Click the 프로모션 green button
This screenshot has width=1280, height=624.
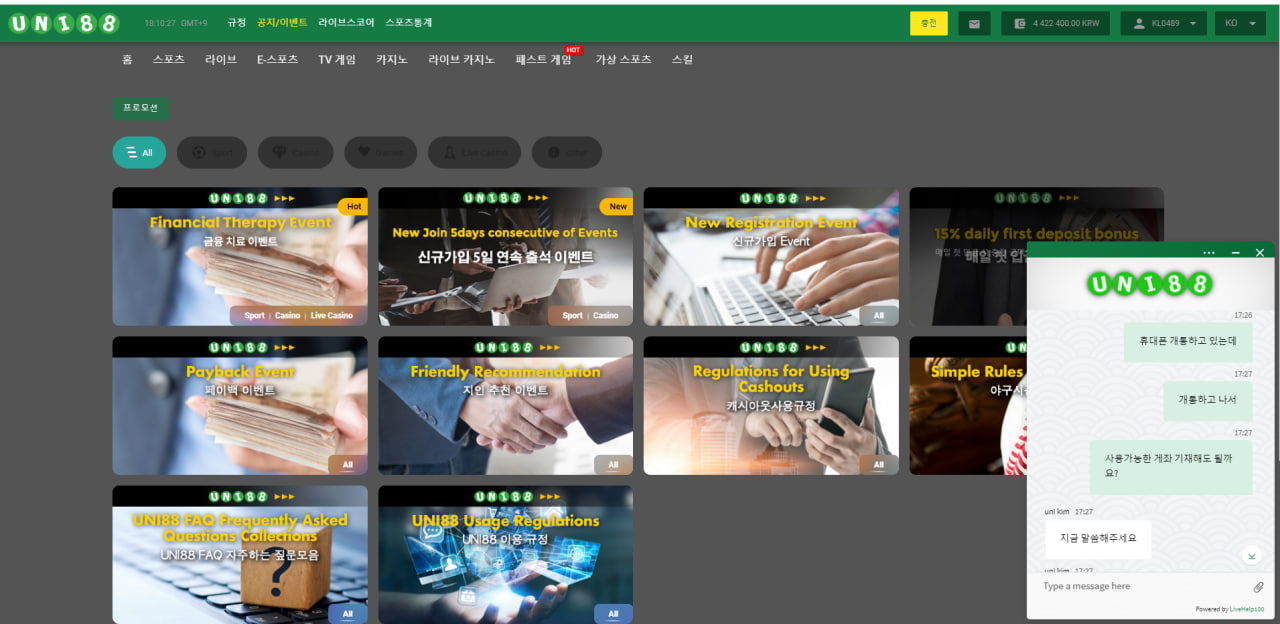click(x=141, y=108)
